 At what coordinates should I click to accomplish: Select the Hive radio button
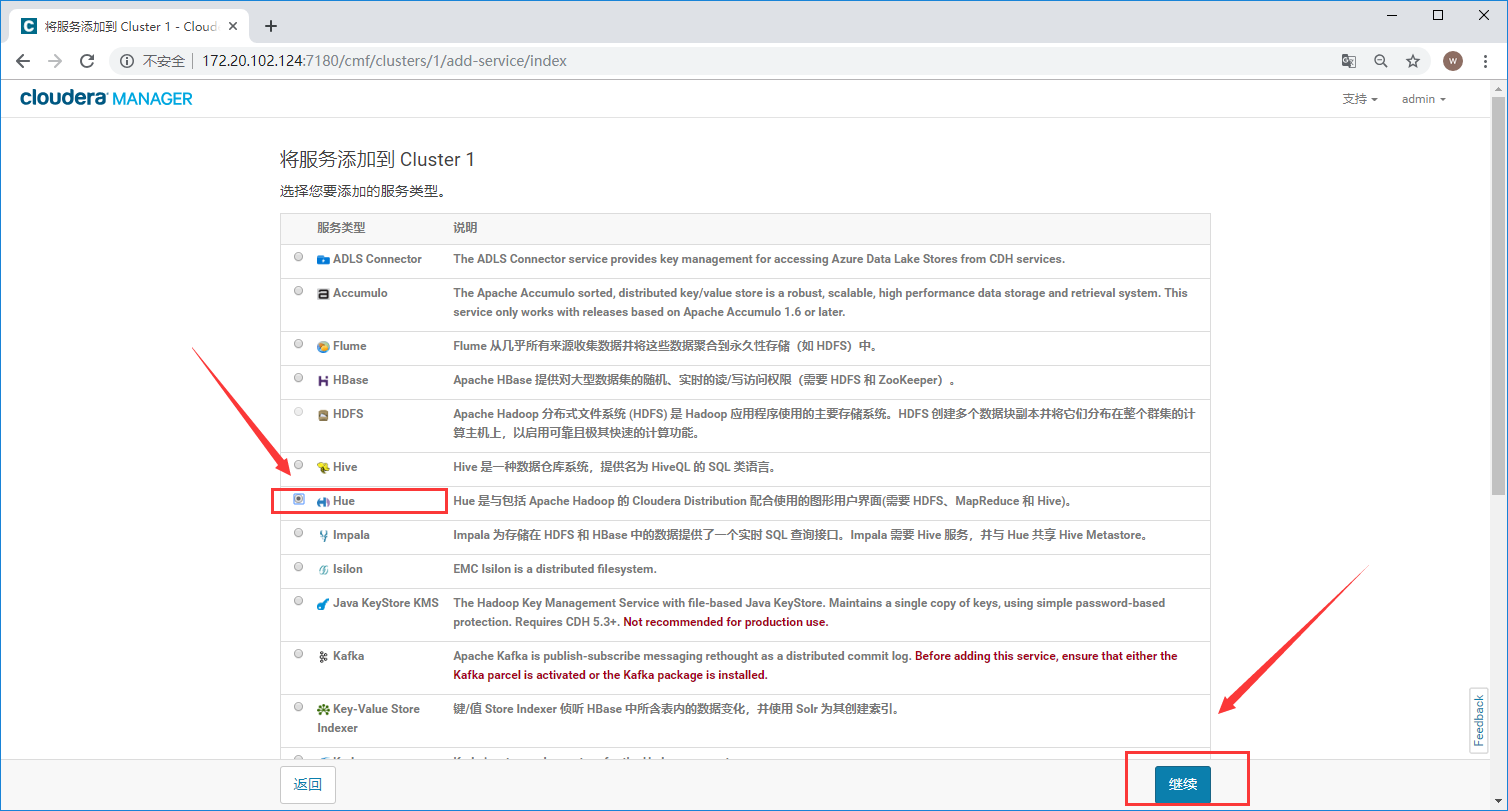click(x=299, y=465)
